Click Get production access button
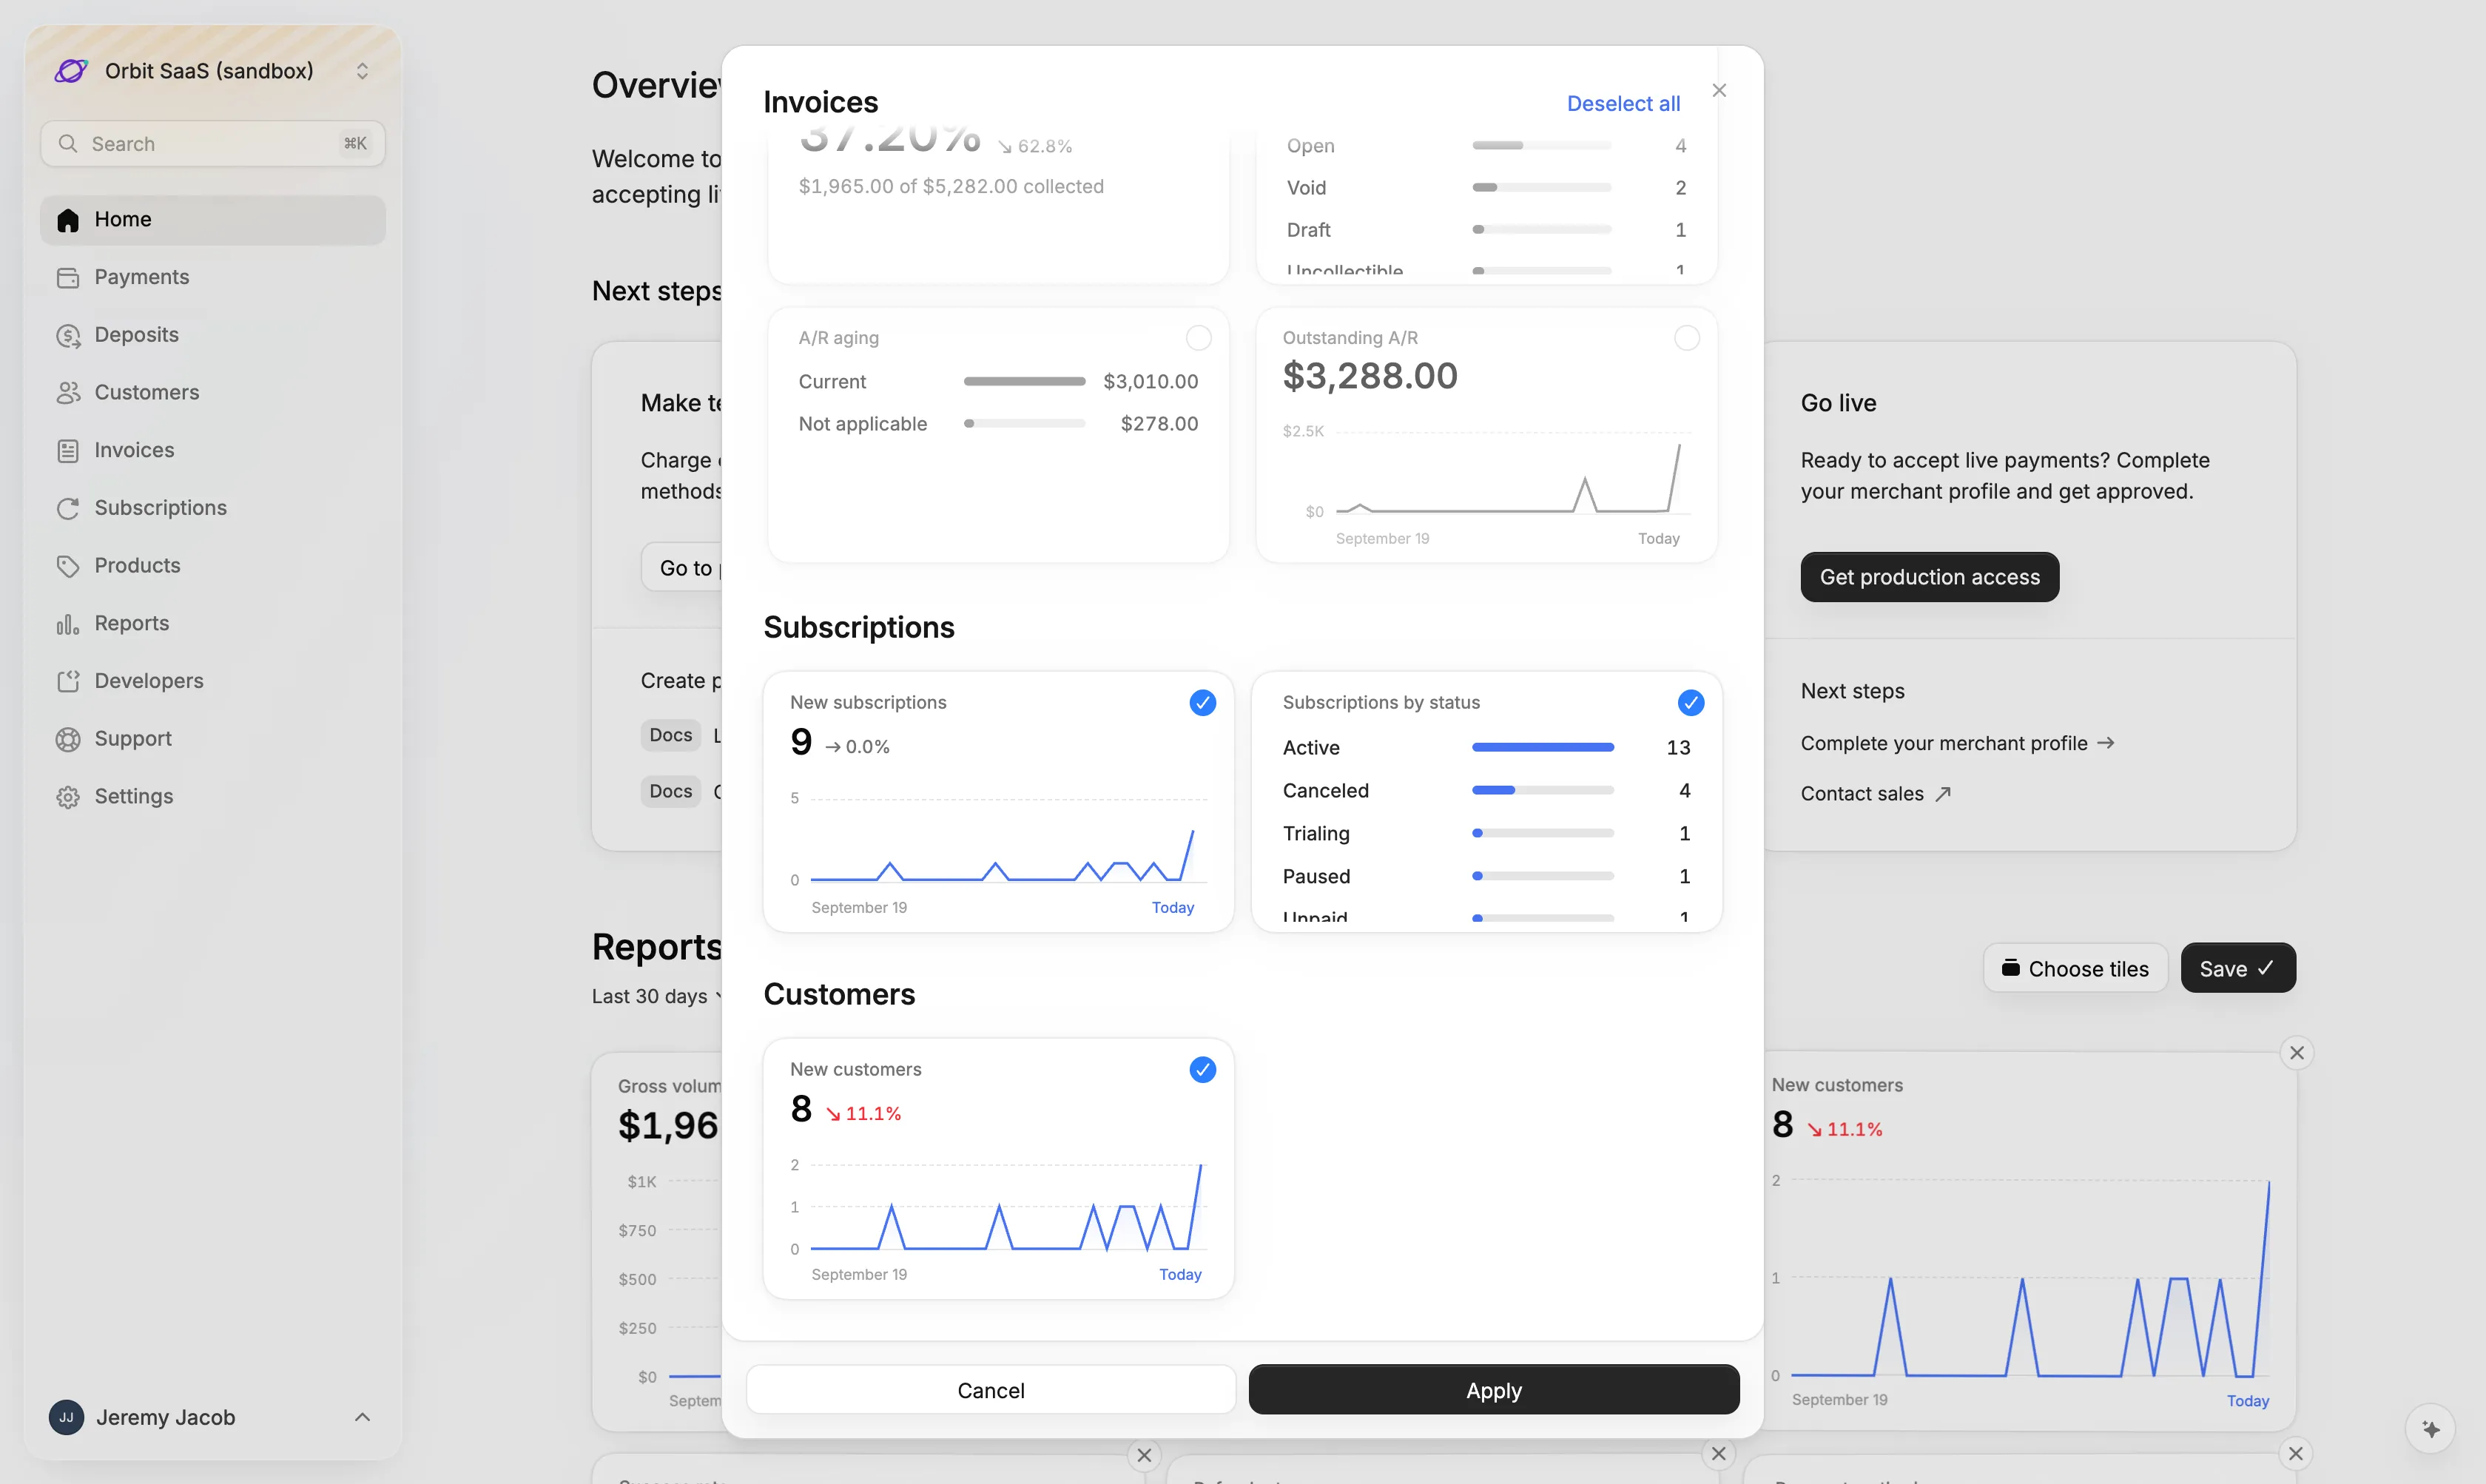Screen dimensions: 2486x1484 pyautogui.click(x=1929, y=577)
